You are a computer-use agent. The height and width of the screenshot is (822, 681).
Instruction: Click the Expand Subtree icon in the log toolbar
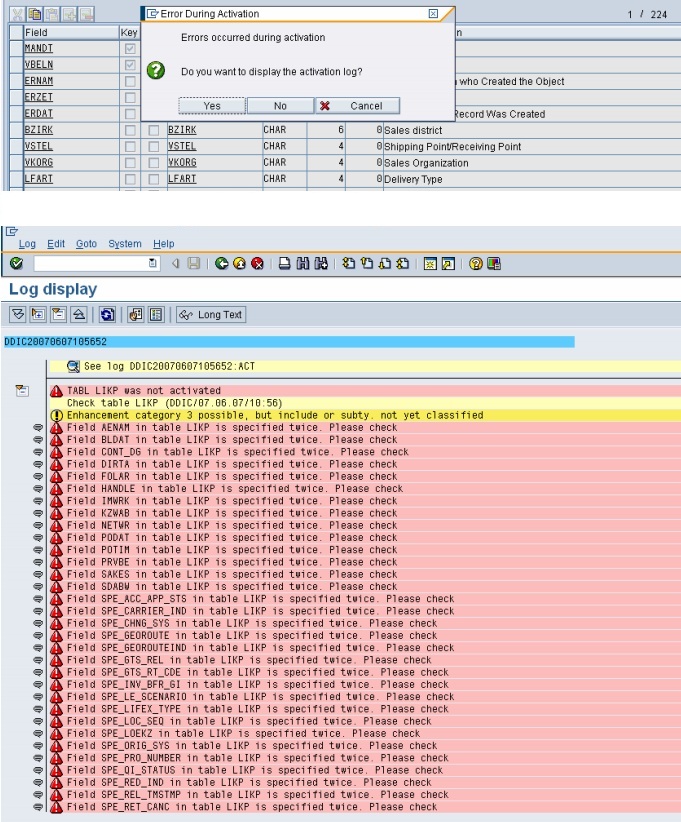pos(38,315)
